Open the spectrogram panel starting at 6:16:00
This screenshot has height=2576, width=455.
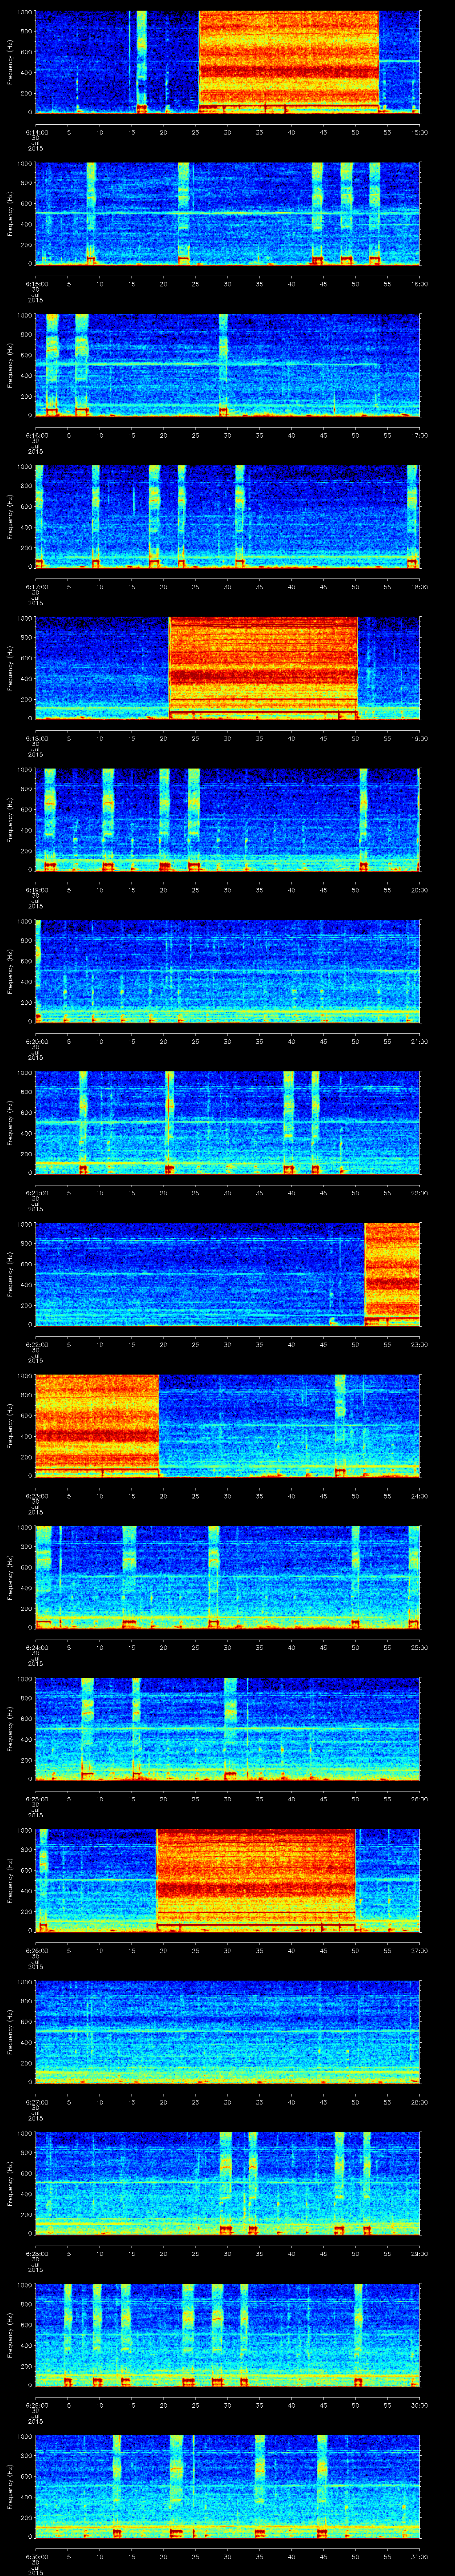coord(227,365)
